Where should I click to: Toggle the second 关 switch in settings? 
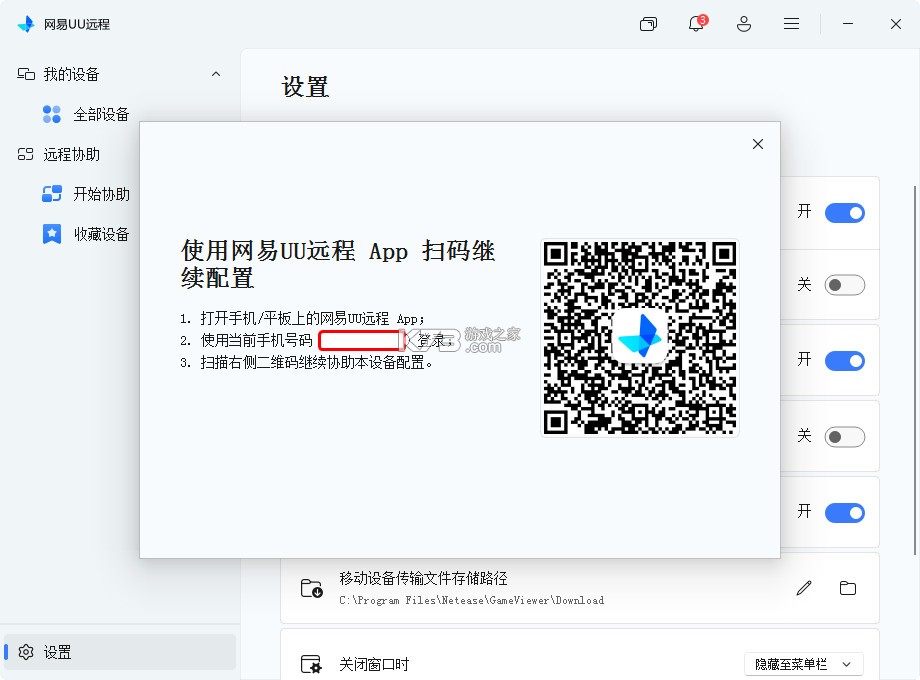(x=845, y=437)
